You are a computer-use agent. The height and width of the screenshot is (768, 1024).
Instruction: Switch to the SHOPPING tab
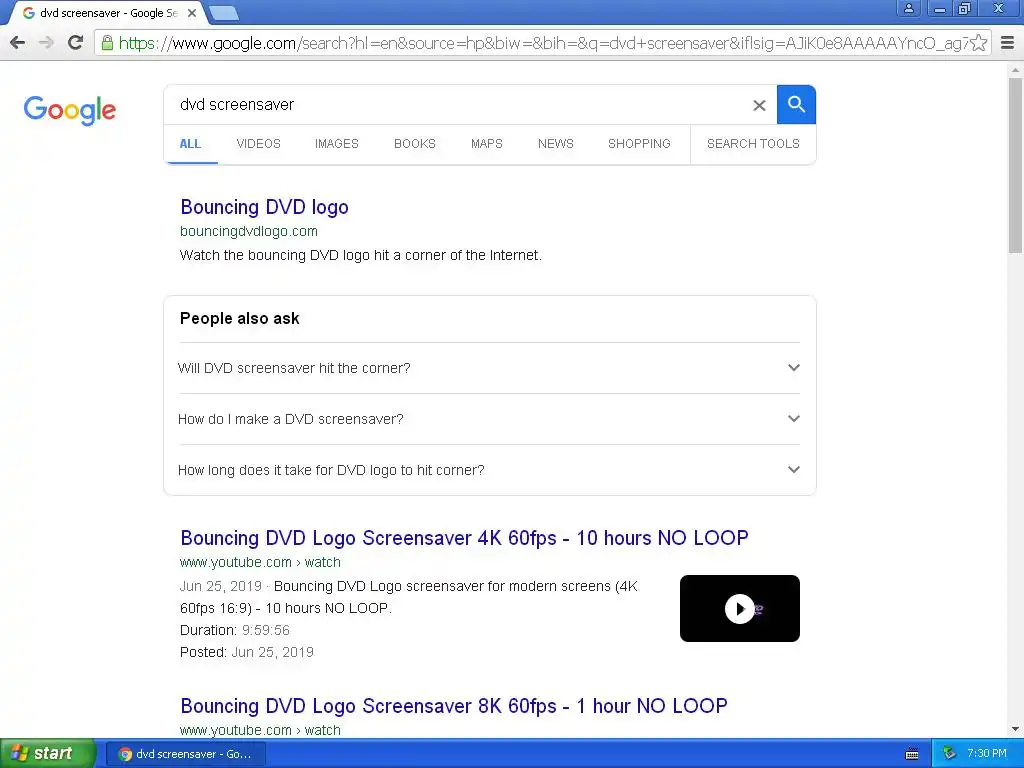639,144
